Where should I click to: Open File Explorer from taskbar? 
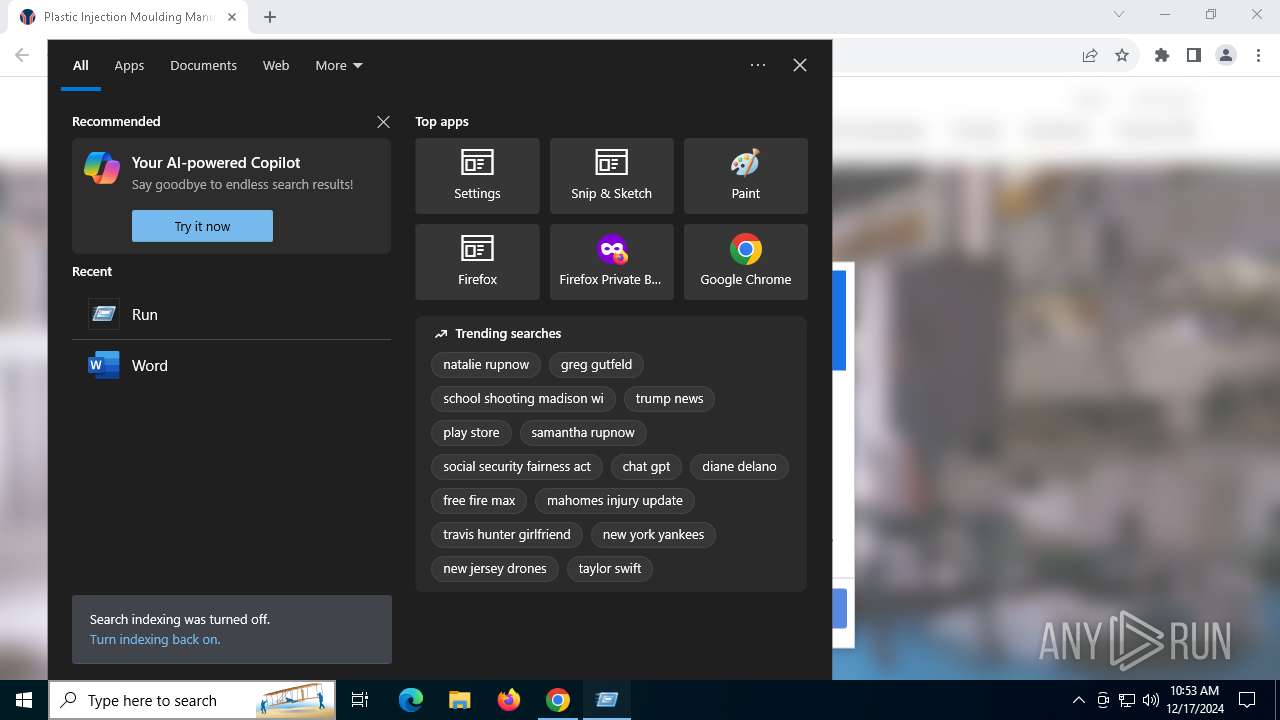[x=459, y=700]
